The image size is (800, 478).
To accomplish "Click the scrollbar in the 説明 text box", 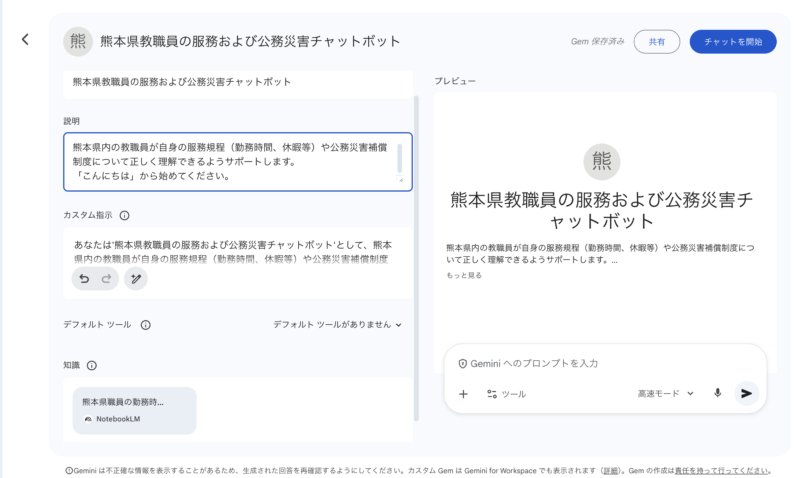I will [400, 158].
